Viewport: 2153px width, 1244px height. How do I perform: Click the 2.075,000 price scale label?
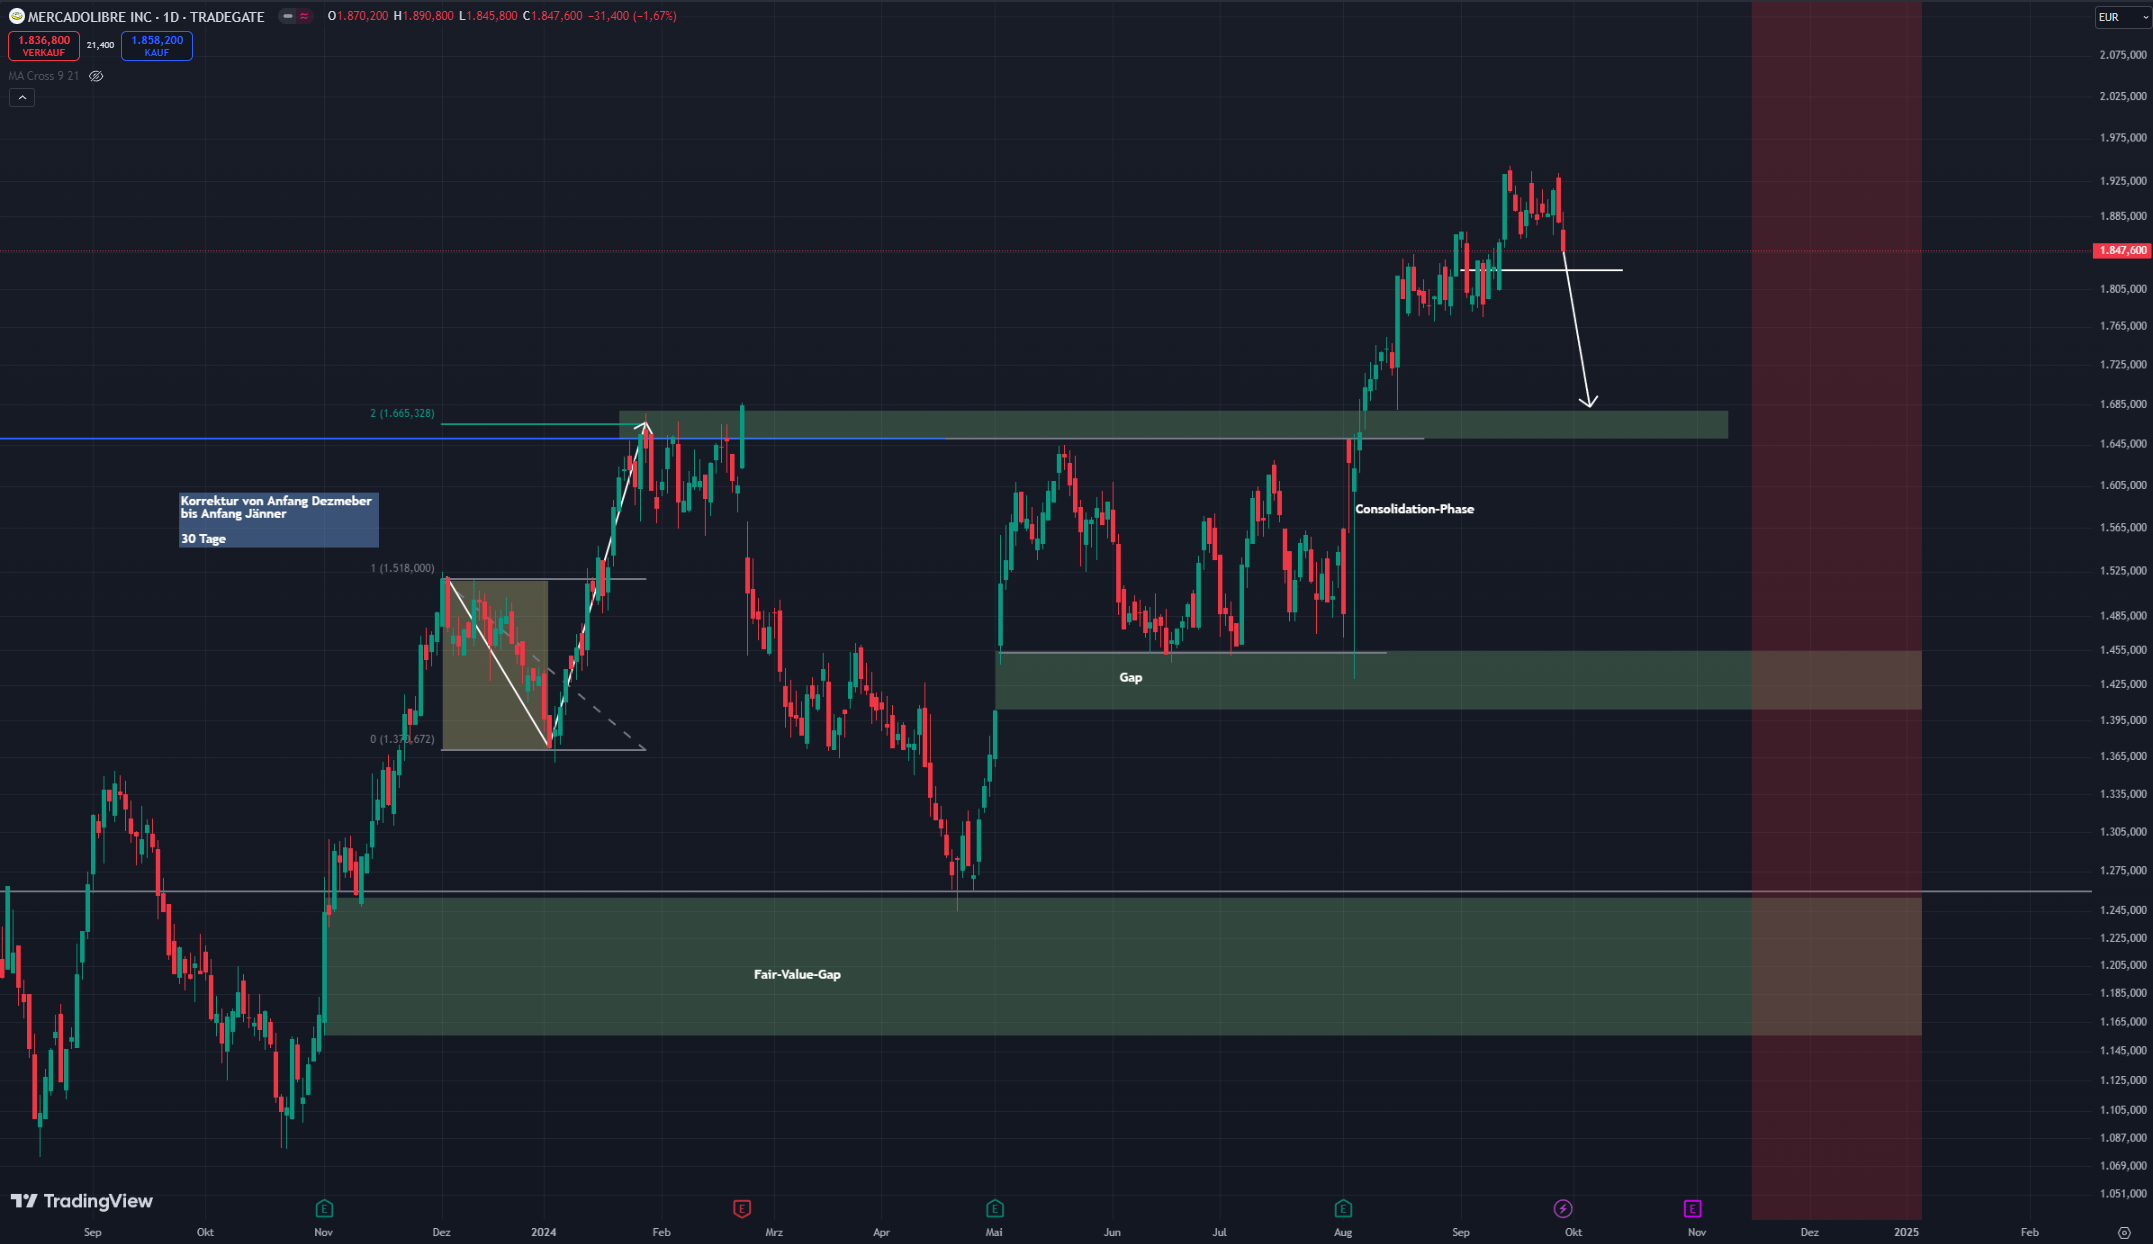pyautogui.click(x=2123, y=55)
